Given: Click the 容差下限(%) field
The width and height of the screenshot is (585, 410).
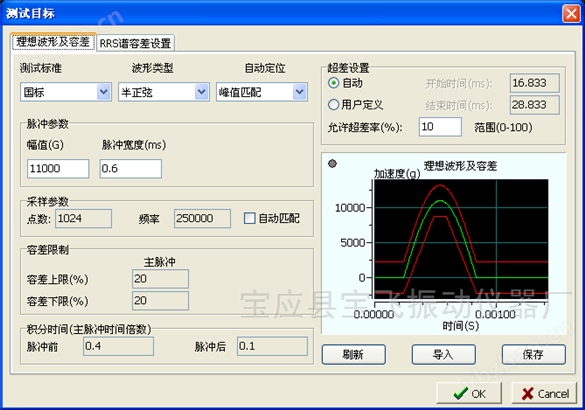Looking at the screenshot, I should (x=160, y=301).
